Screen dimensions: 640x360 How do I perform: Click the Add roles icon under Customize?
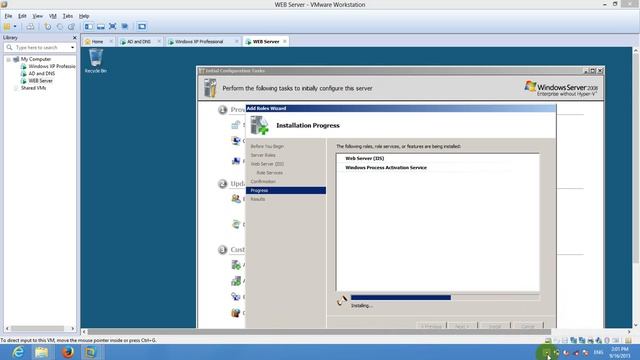click(x=236, y=265)
